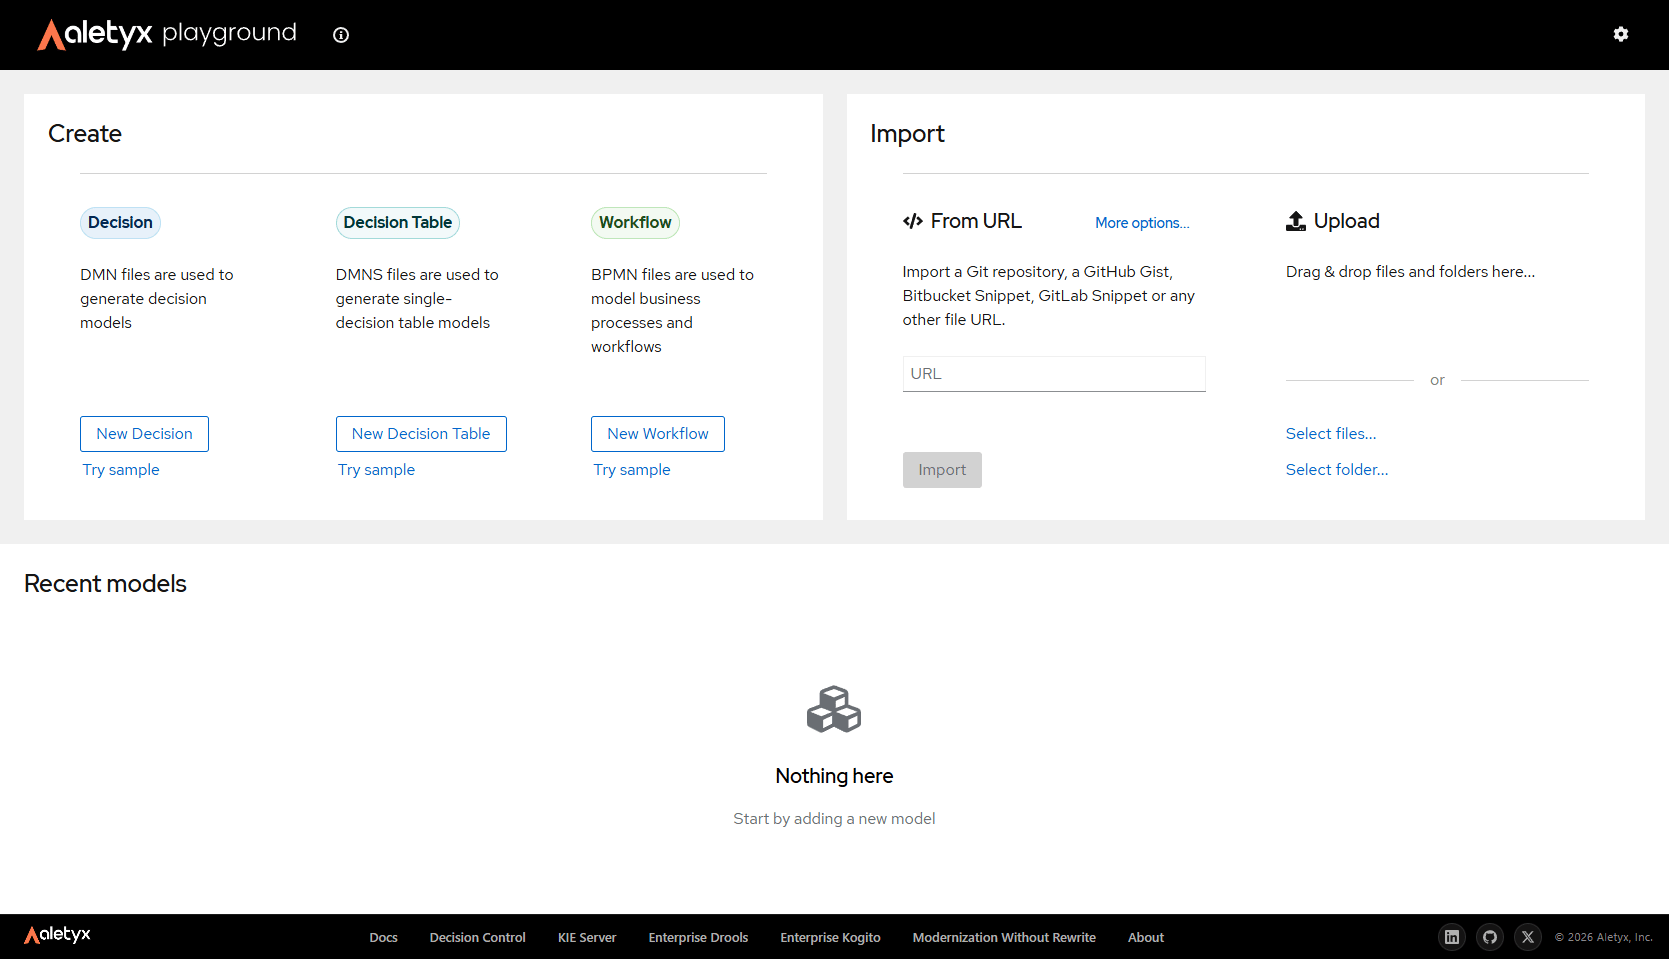This screenshot has width=1669, height=959.
Task: Focus the URL input field
Action: tap(1054, 374)
